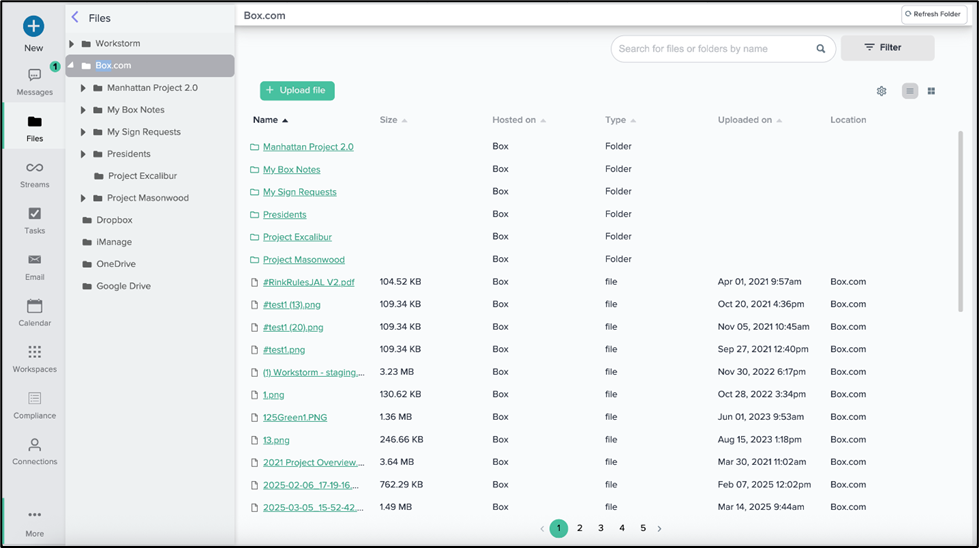
Task: Click the next page arrow
Action: [x=659, y=529]
